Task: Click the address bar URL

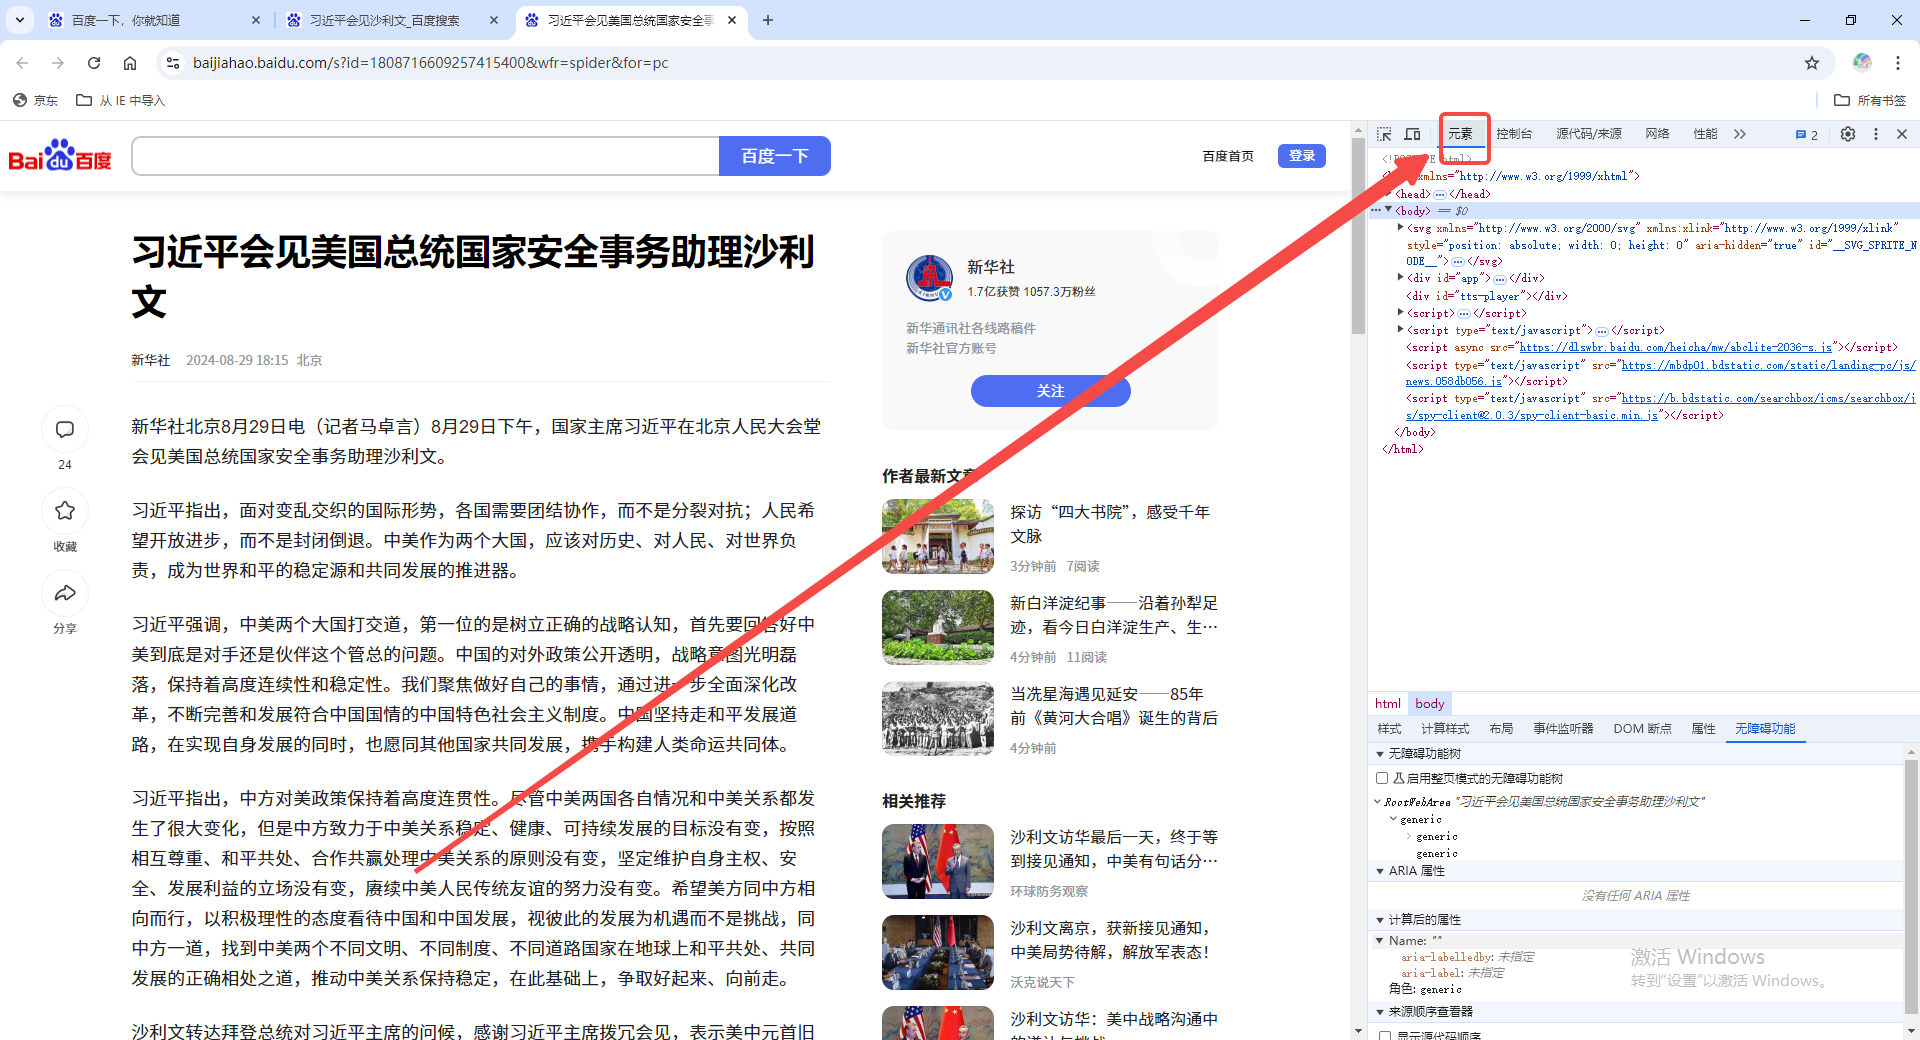Action: click(430, 63)
